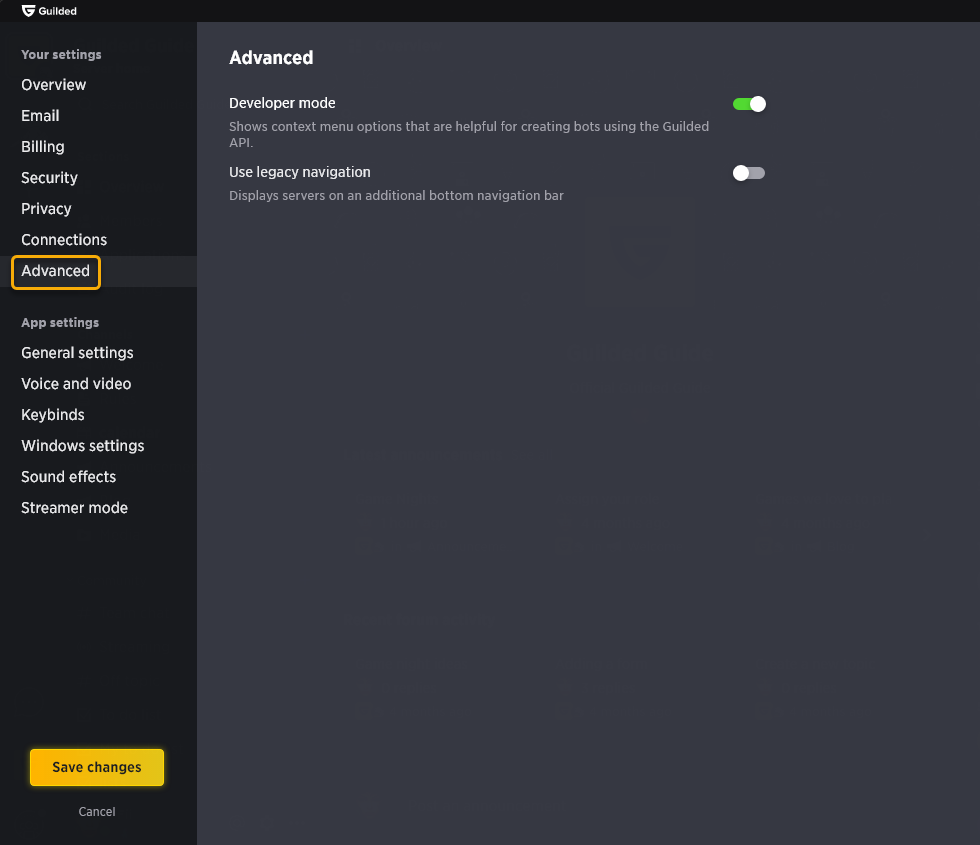Click the Guilded logo icon
Screen dimensions: 980x845
pyautogui.click(x=28, y=11)
